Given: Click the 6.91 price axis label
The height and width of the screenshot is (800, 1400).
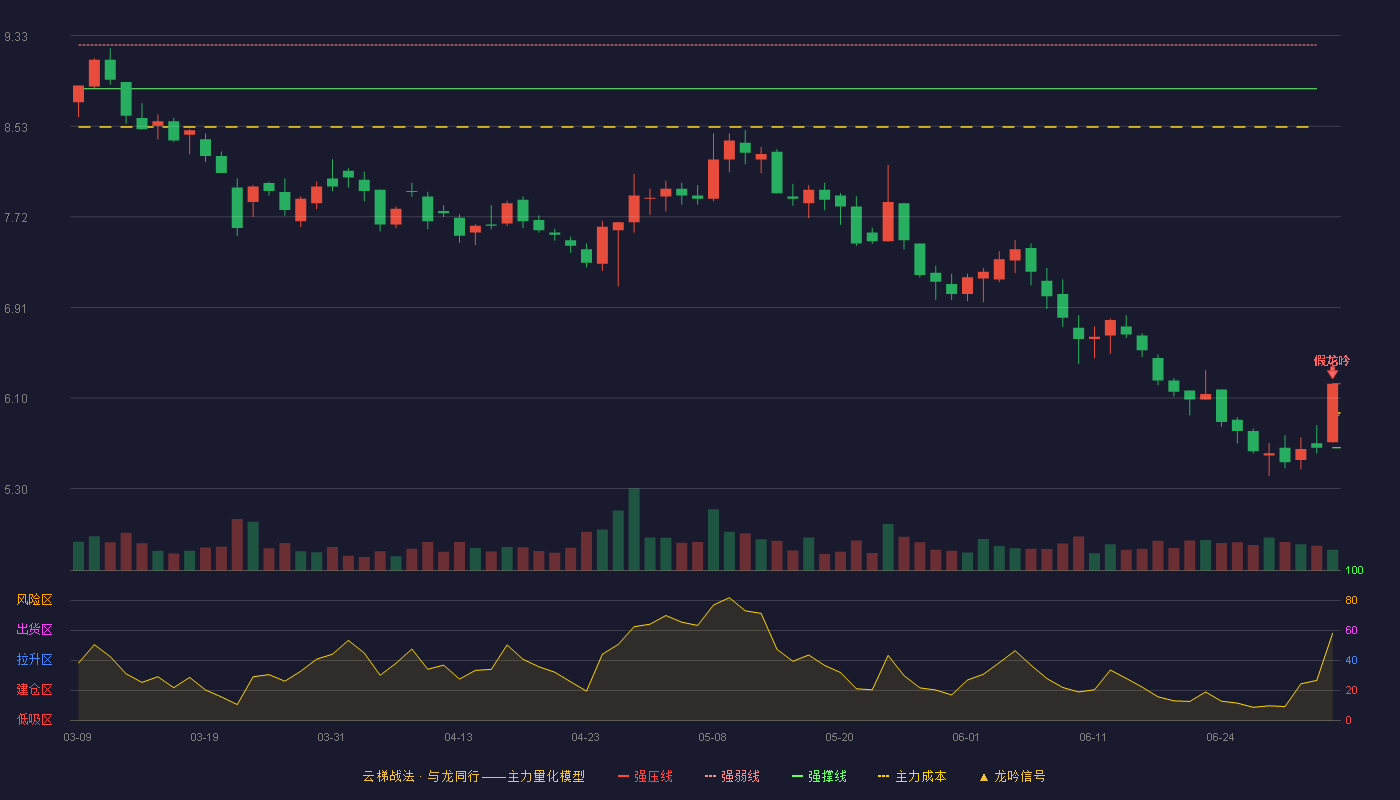Looking at the screenshot, I should point(16,309).
